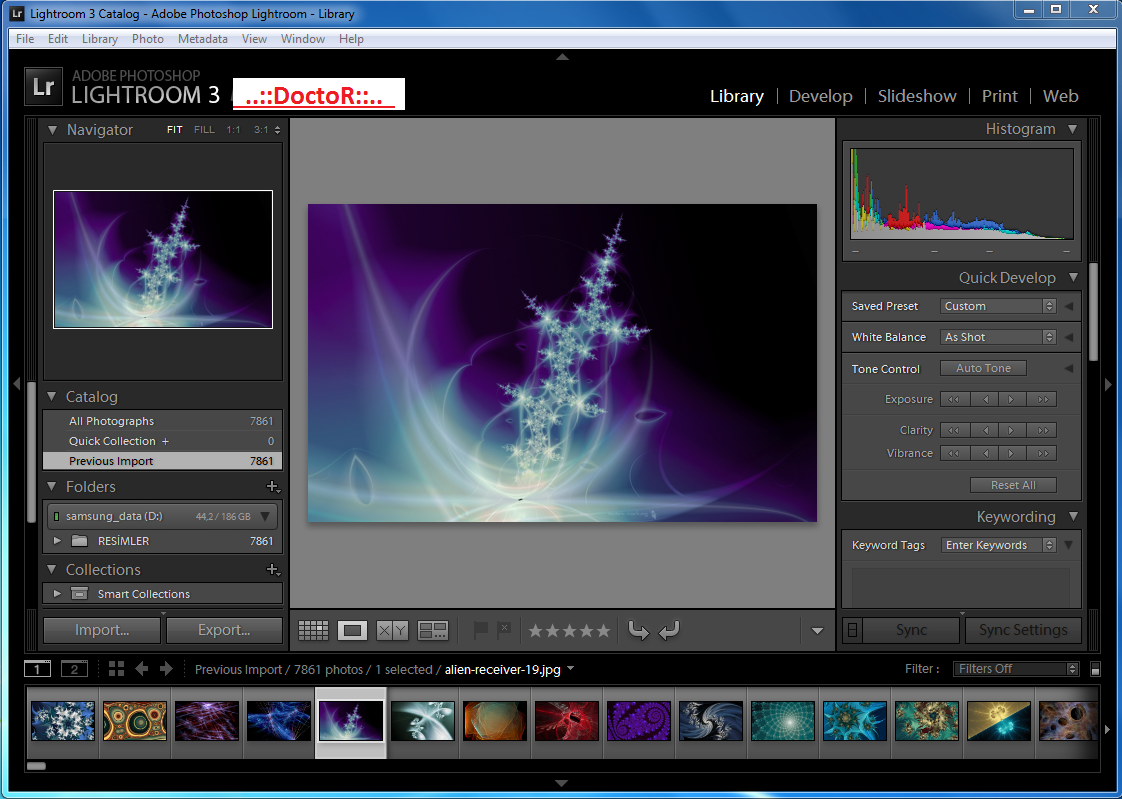1122x799 pixels.
Task: Select Loupe view icon in toolbar
Action: coord(352,630)
